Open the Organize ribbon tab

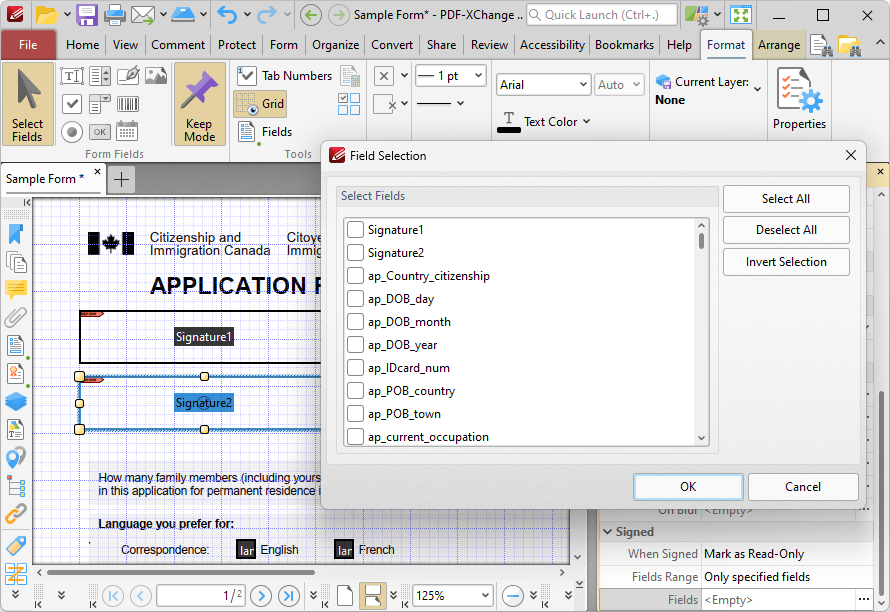pyautogui.click(x=335, y=45)
